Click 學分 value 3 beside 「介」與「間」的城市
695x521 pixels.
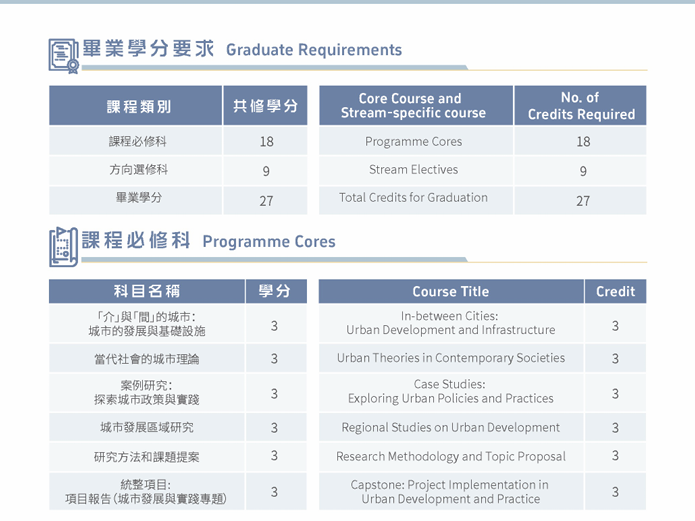276,325
